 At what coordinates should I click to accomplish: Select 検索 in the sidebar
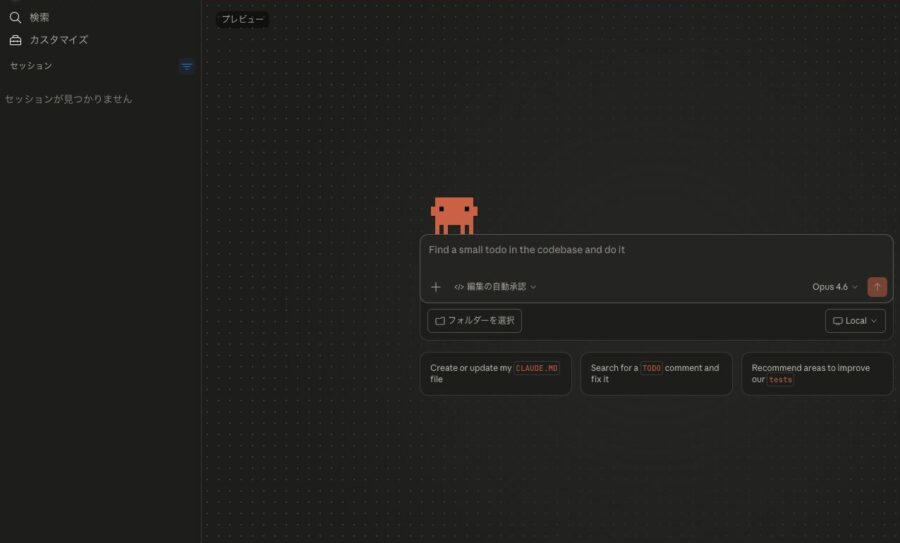point(40,17)
